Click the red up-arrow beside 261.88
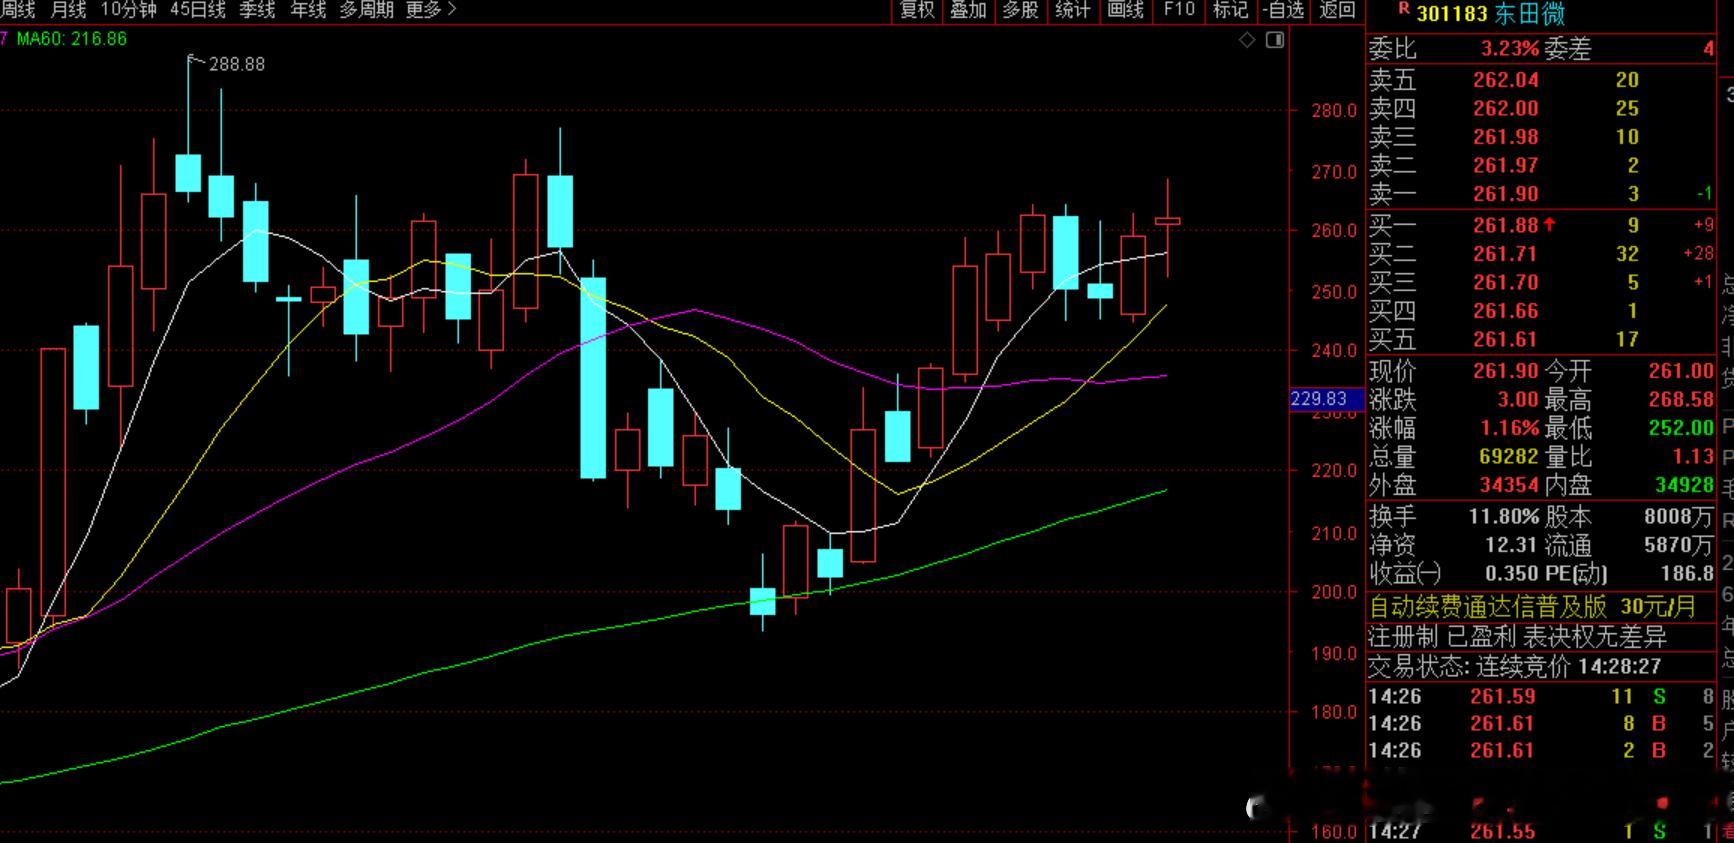The width and height of the screenshot is (1734, 843). [x=1549, y=225]
